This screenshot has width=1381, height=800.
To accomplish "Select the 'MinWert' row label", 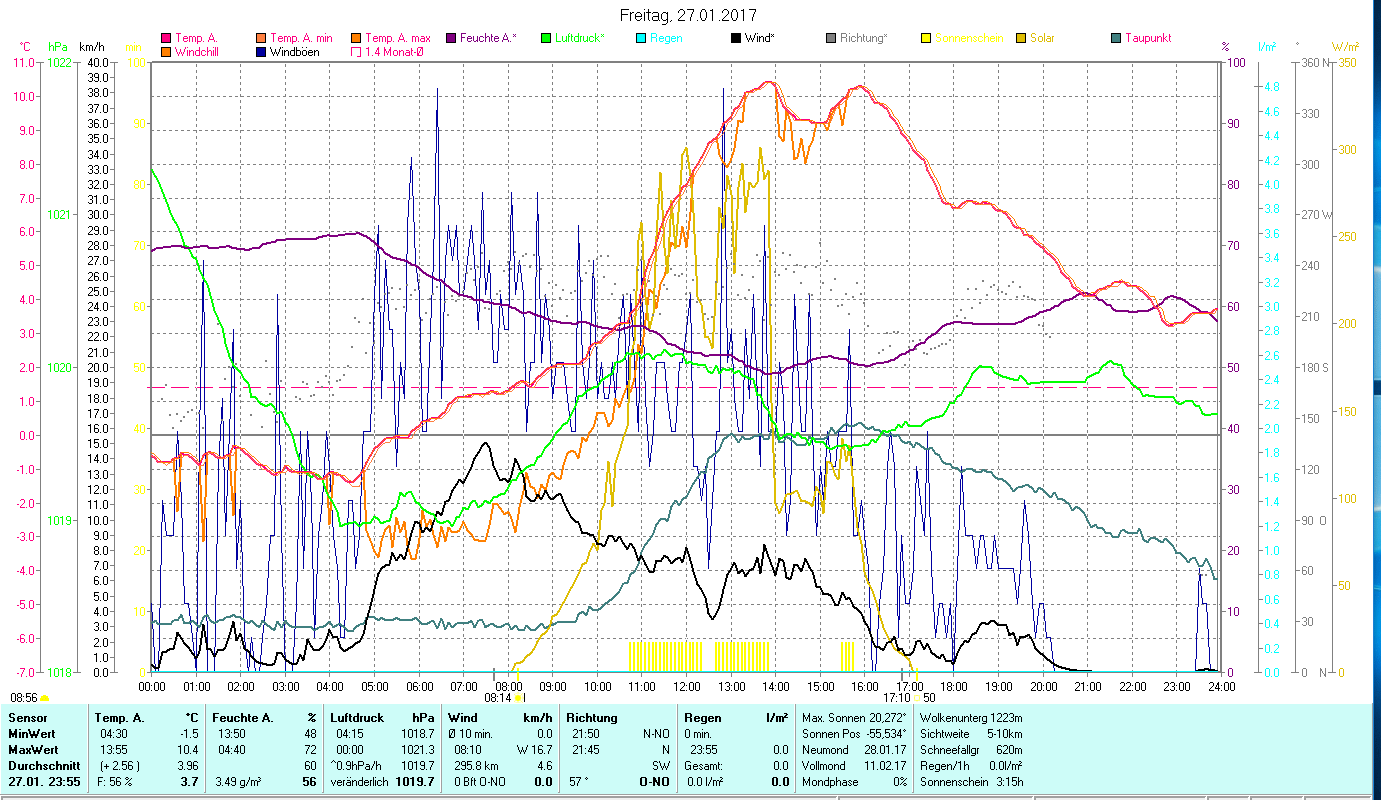I will (x=30, y=735).
